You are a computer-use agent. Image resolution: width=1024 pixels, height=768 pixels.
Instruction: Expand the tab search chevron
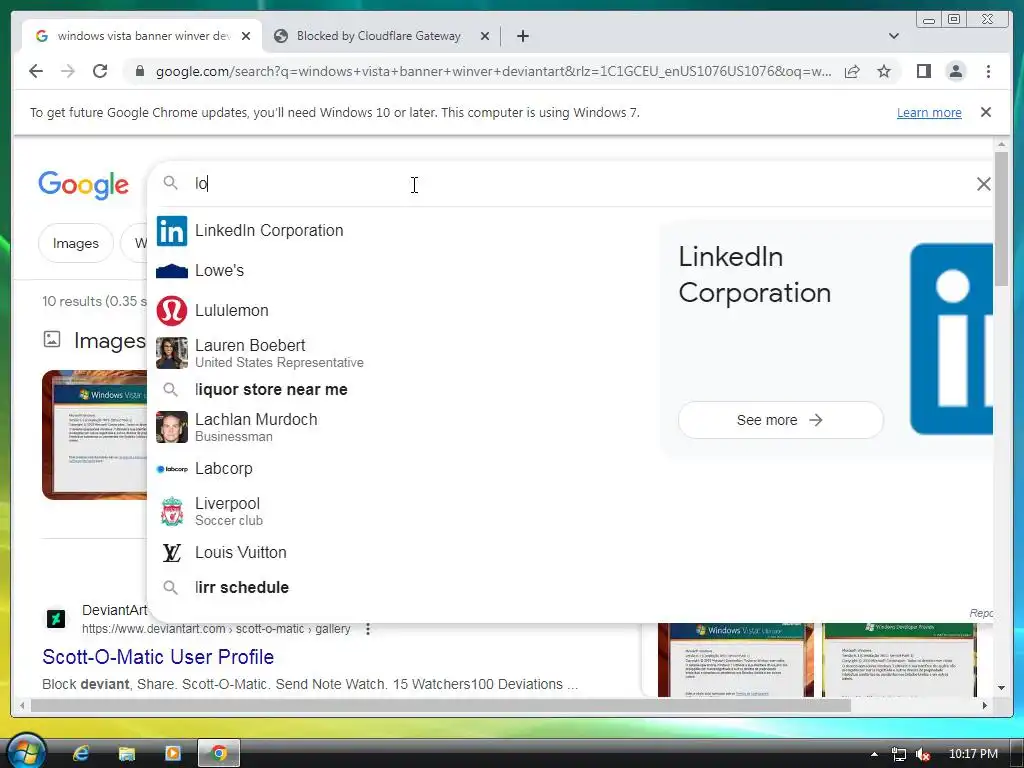893,36
